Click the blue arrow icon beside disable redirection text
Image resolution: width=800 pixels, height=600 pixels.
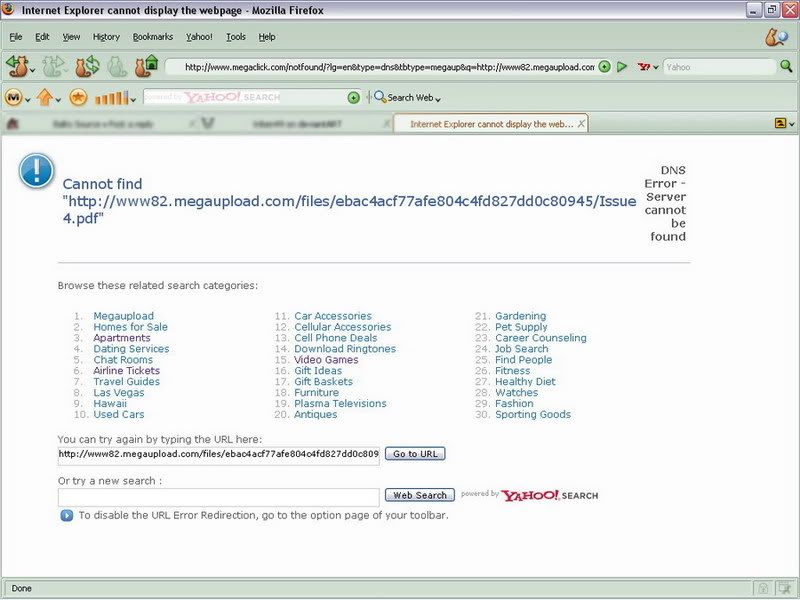67,516
